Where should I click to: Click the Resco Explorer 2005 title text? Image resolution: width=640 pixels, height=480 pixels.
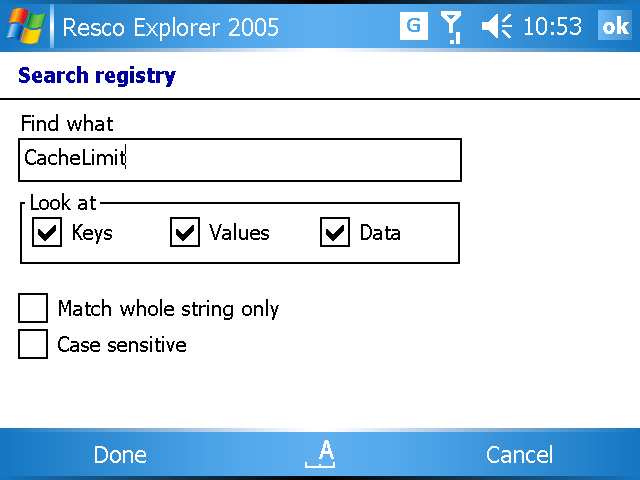click(171, 28)
